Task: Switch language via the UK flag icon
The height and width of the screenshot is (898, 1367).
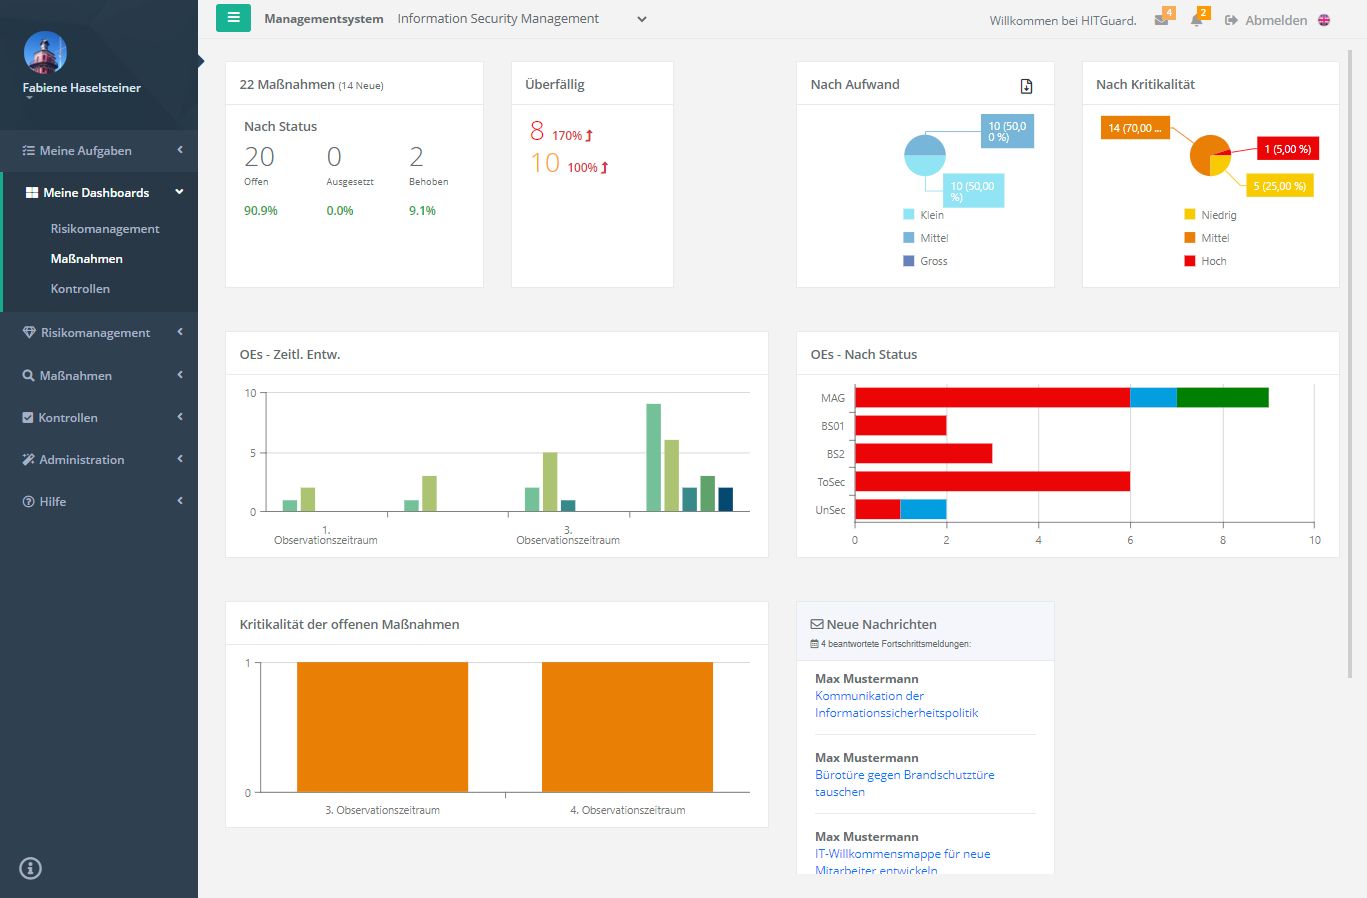Action: click(1324, 20)
